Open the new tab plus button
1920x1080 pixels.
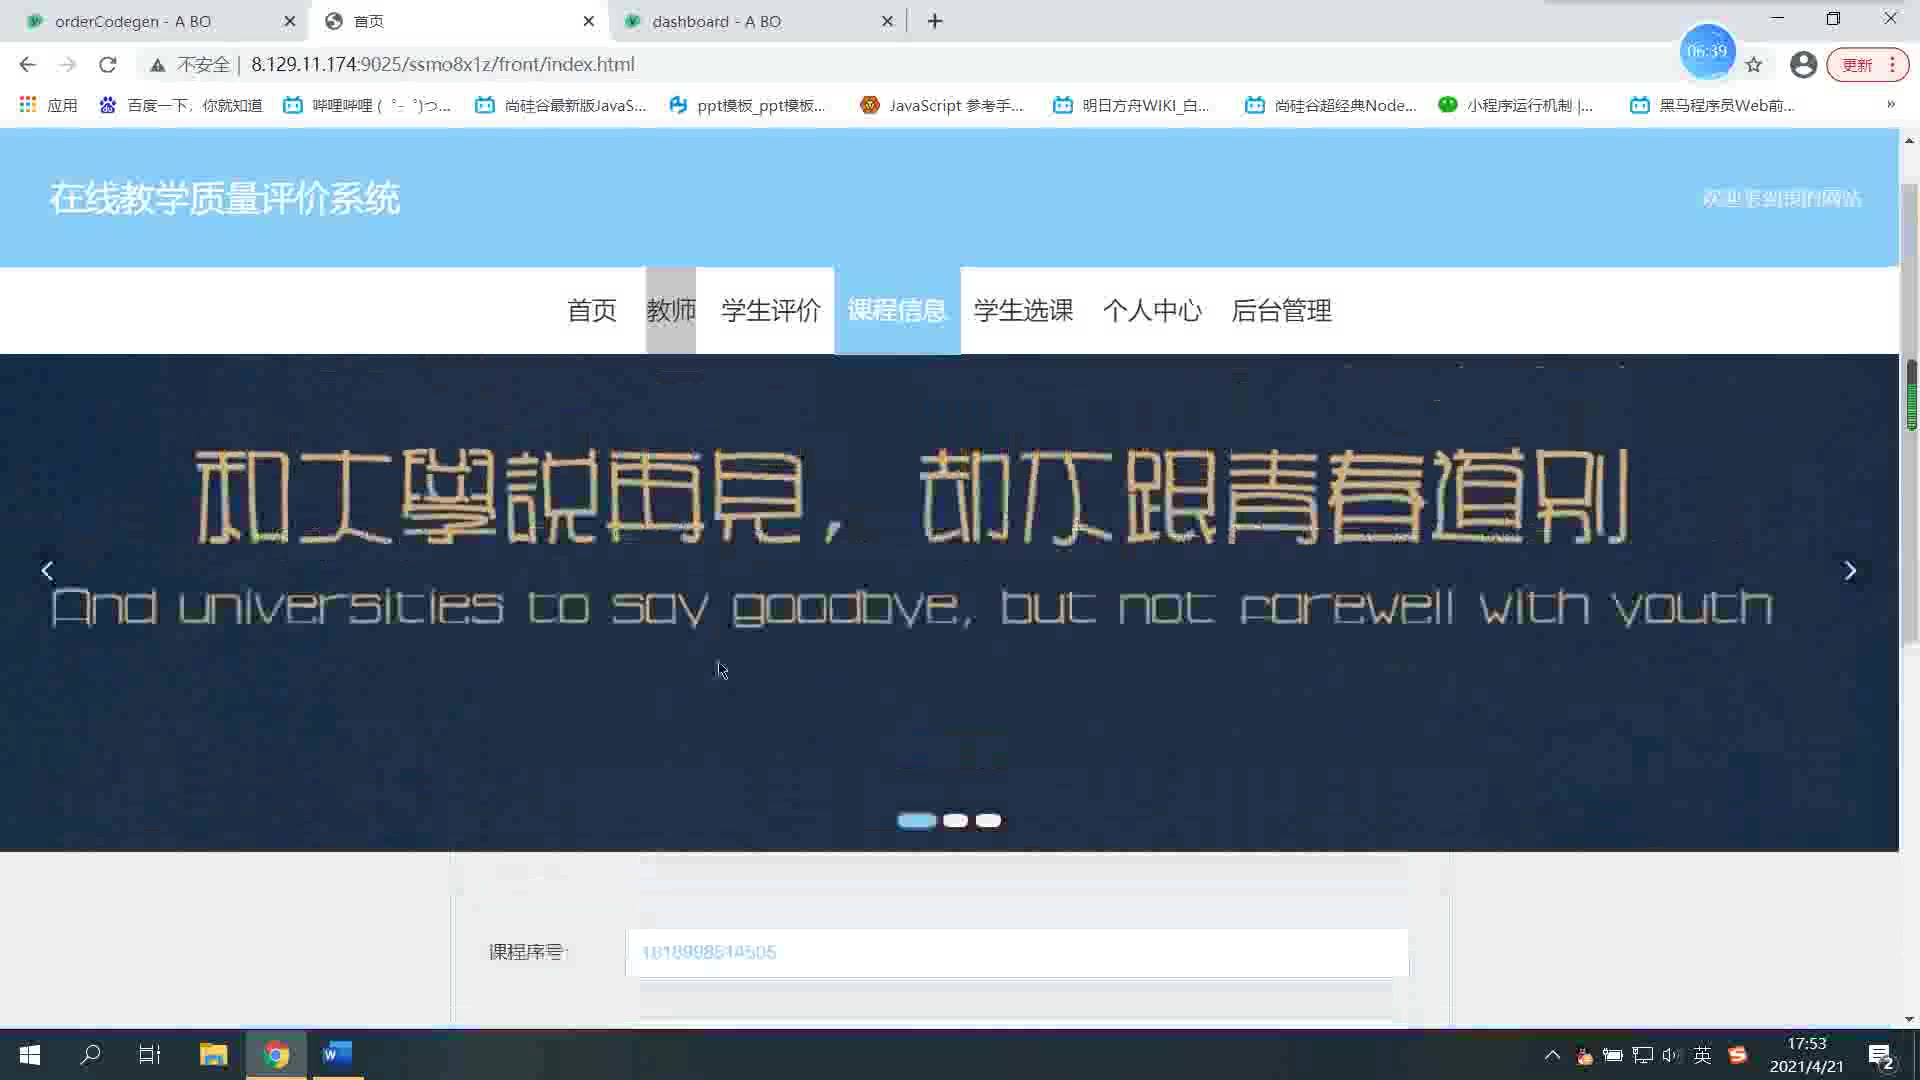pyautogui.click(x=935, y=21)
